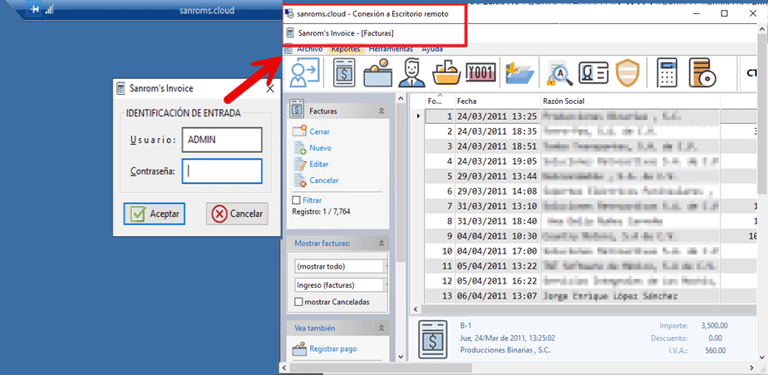Click the Razón Social column header
Screen dimensions: 768x375
pyautogui.click(x=630, y=101)
